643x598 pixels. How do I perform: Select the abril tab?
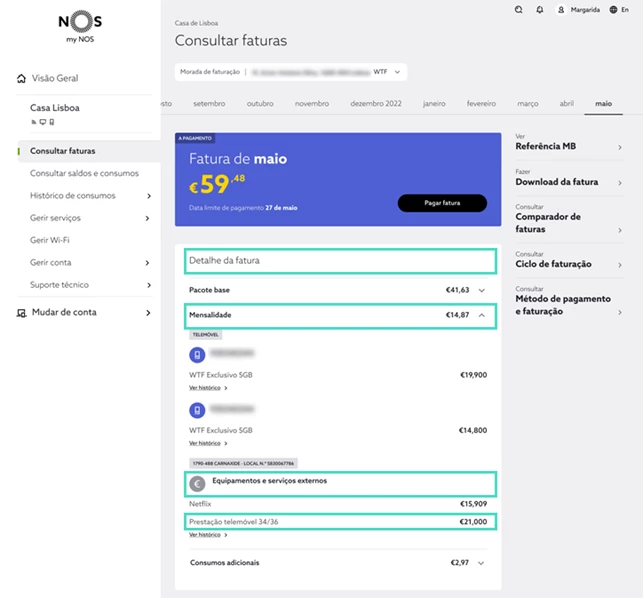click(567, 104)
